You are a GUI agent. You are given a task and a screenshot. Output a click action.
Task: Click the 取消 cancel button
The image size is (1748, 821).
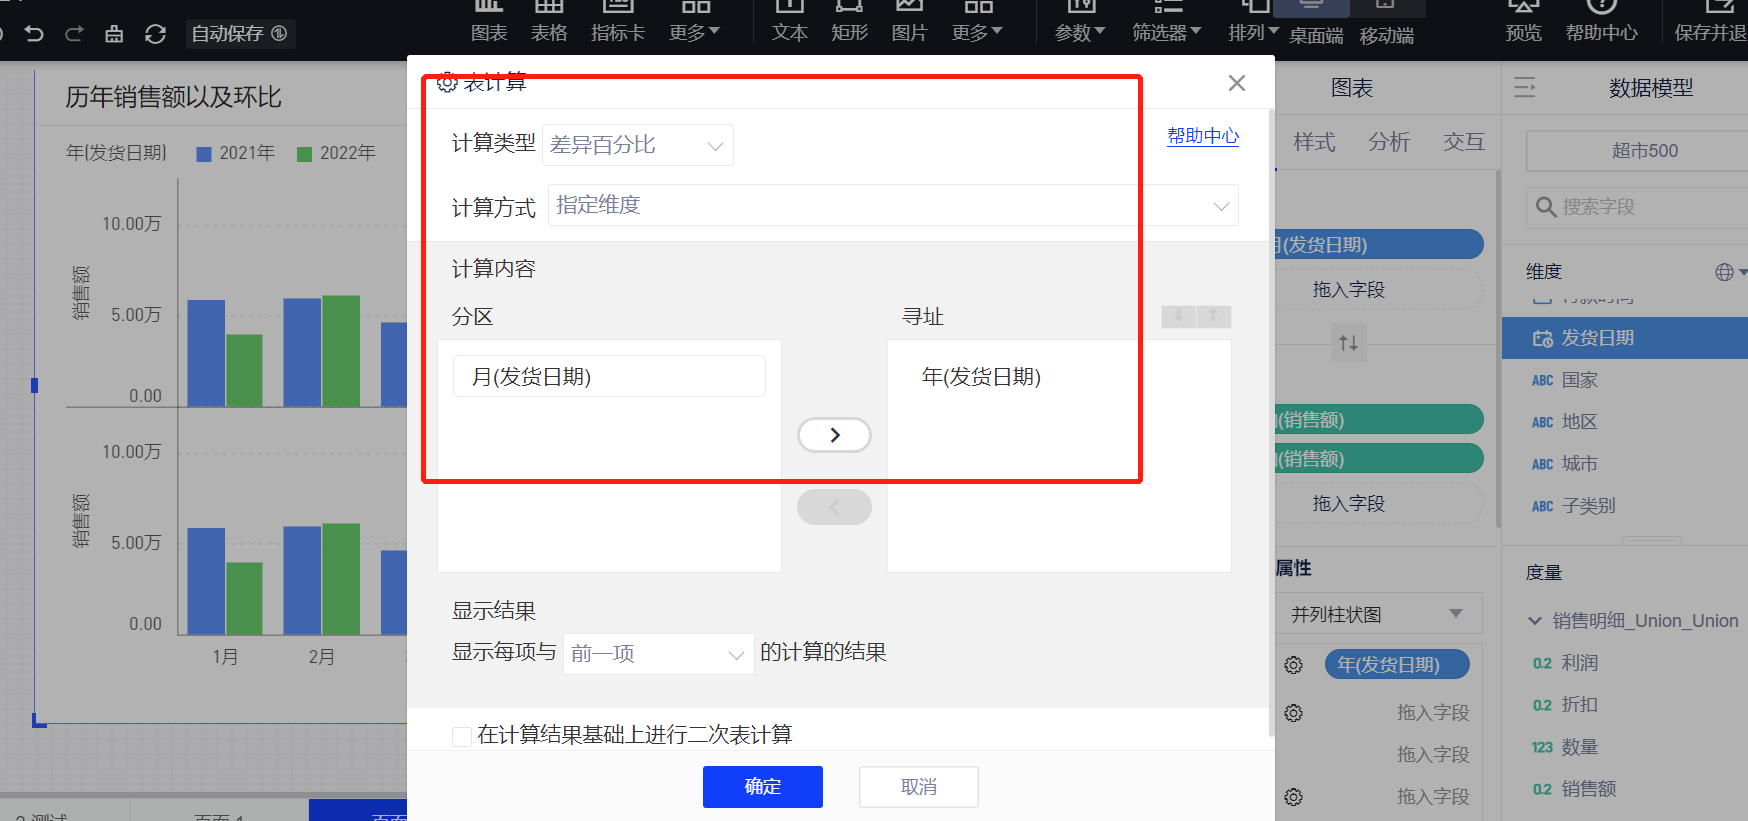click(x=919, y=787)
